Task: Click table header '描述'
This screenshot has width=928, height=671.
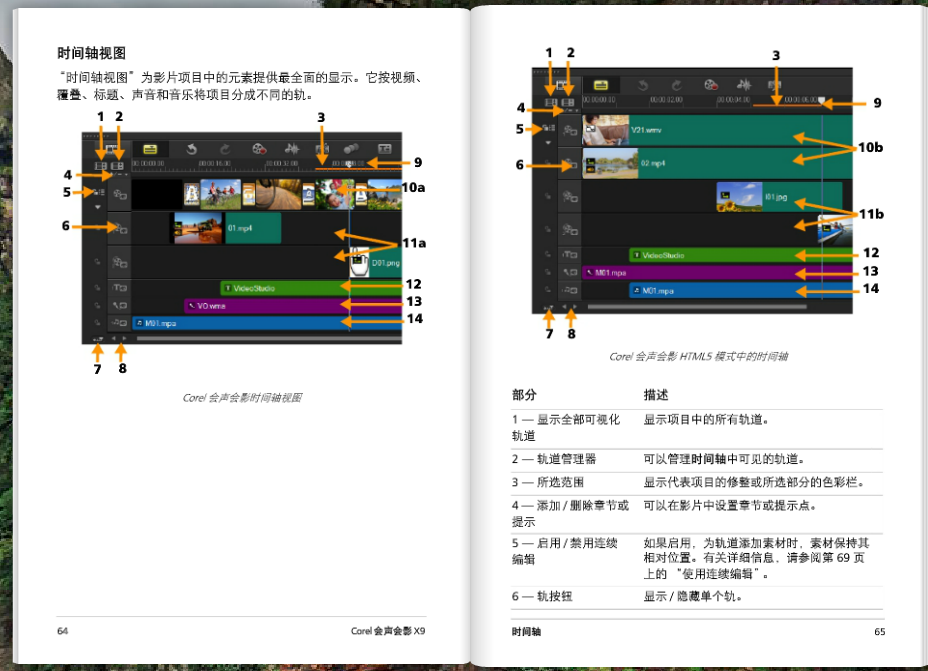Action: click(x=656, y=395)
